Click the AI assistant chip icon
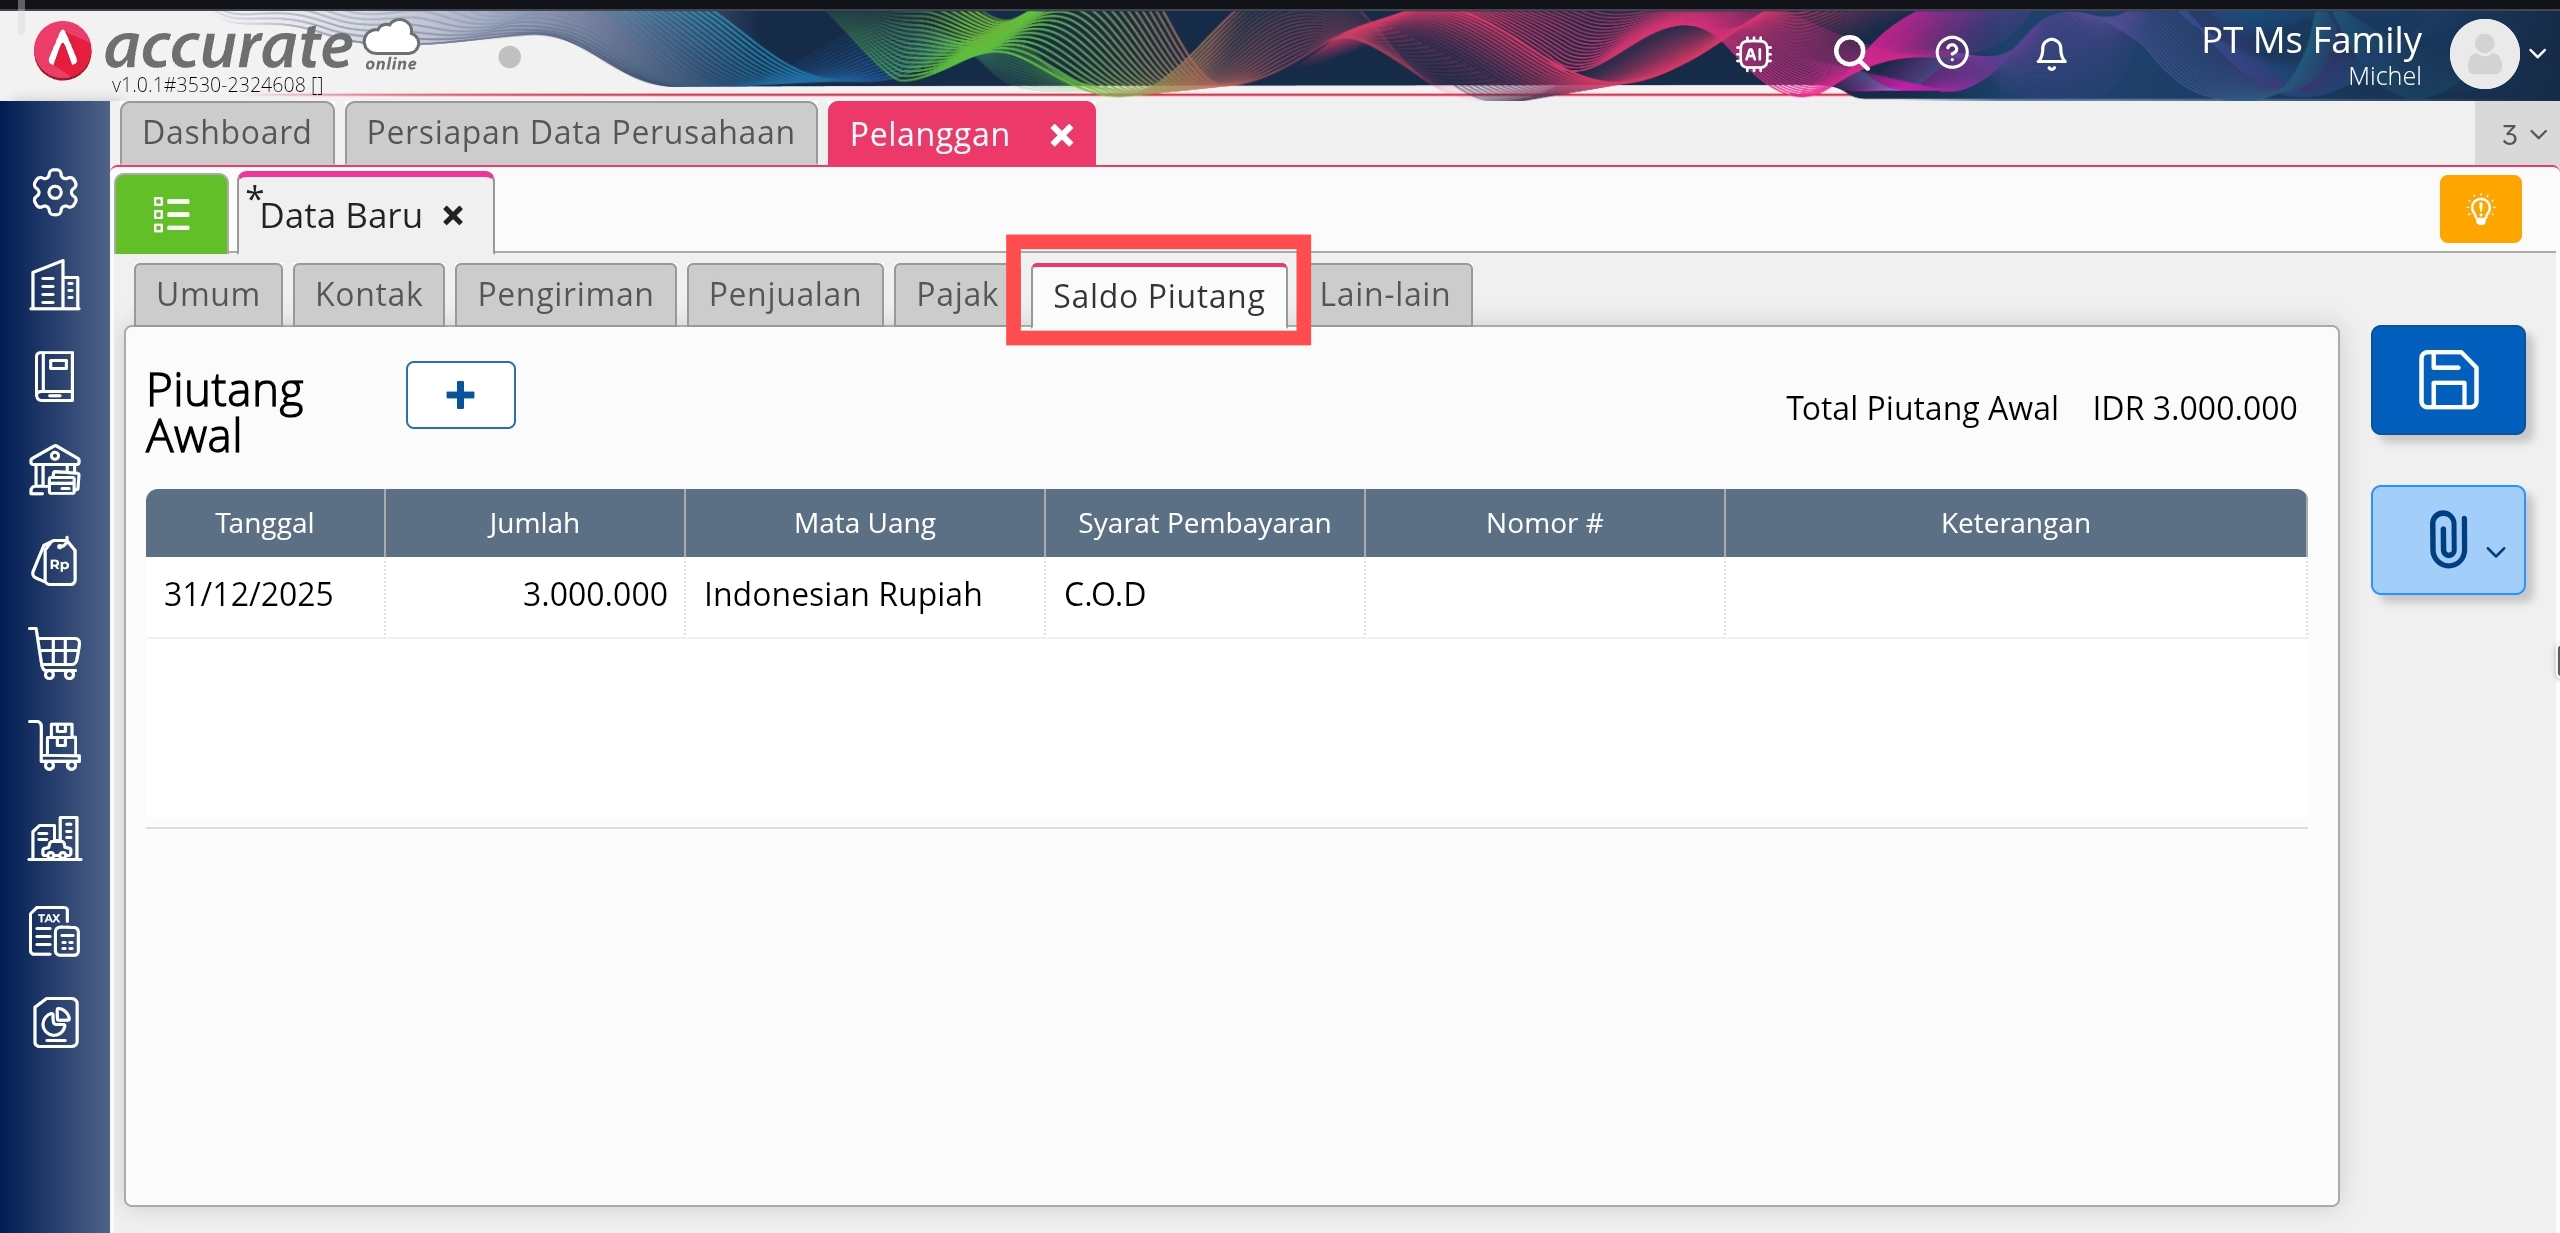 click(x=1754, y=53)
